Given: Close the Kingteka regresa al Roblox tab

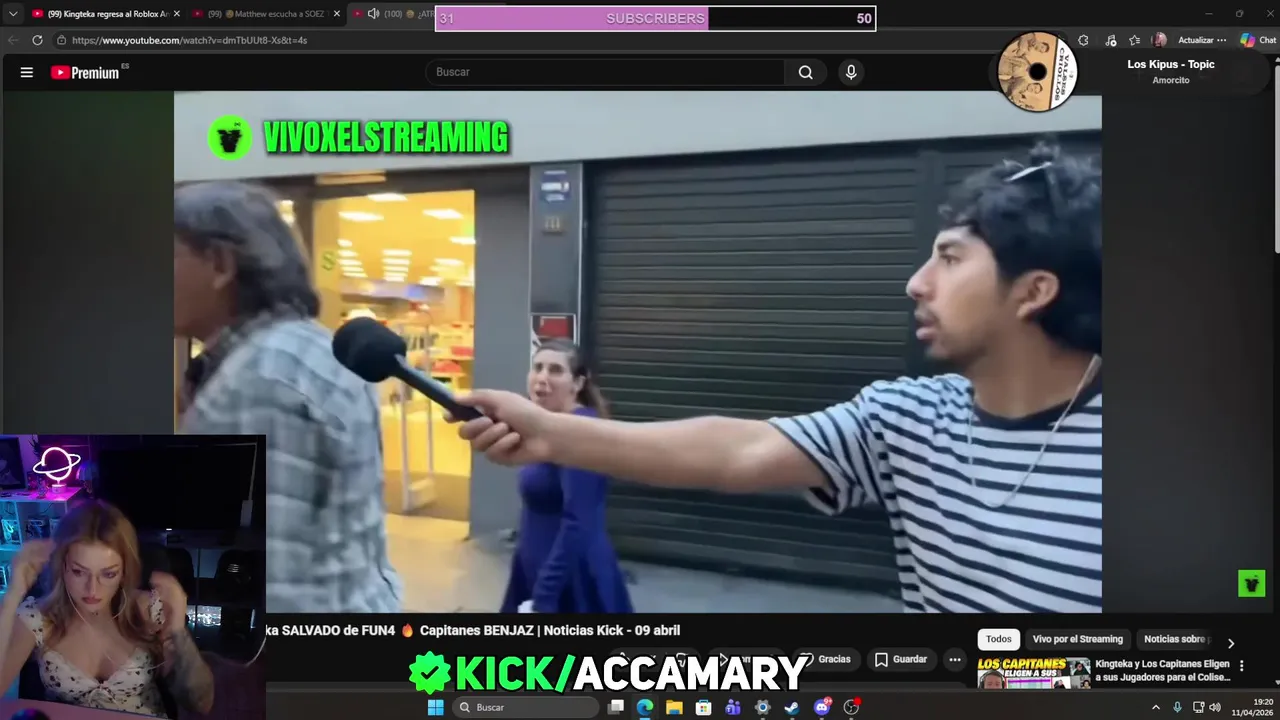Looking at the screenshot, I should click(x=177, y=14).
